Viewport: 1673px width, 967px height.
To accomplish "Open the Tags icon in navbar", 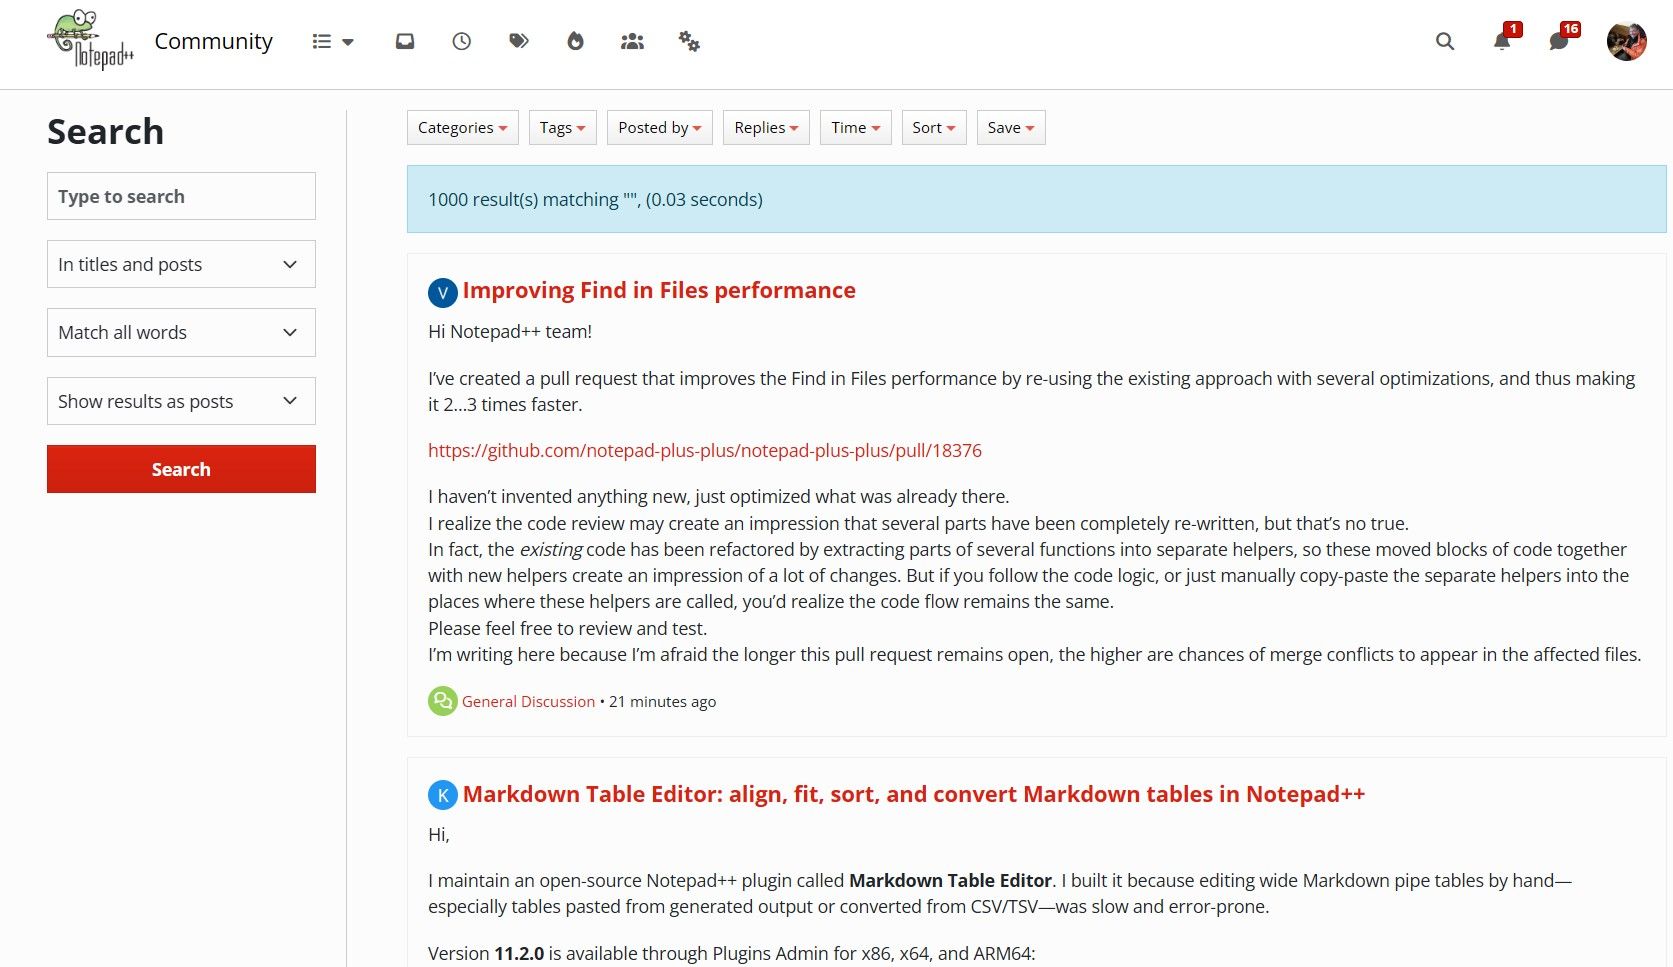I will click(x=518, y=42).
